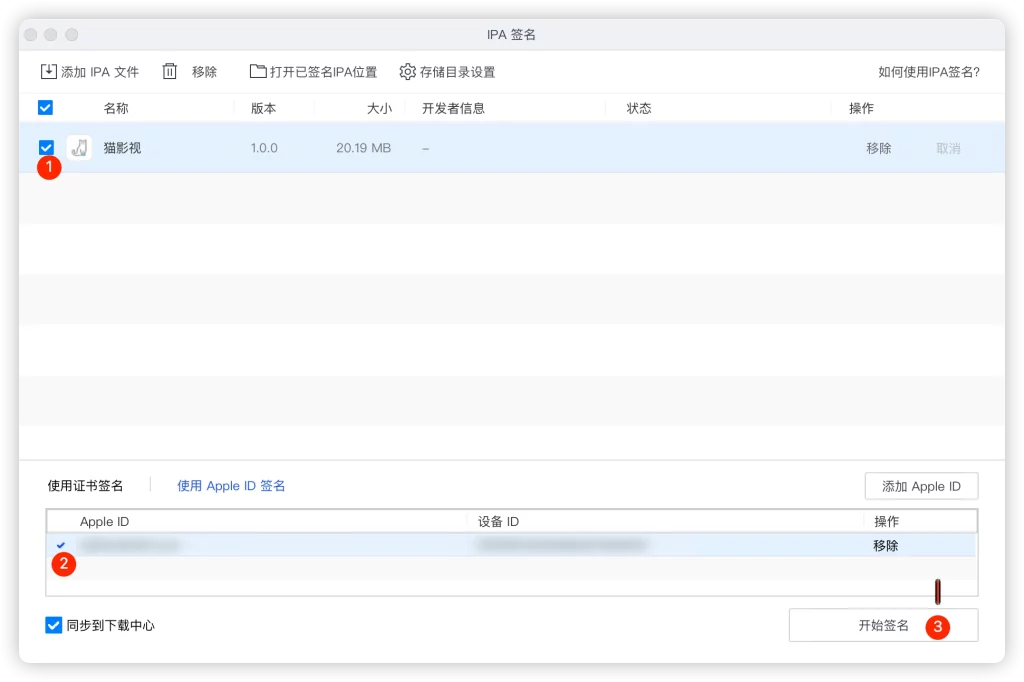Screen dimensions: 1024x682
Task: Open 存储目录设置 via the gear icon
Action: click(406, 71)
